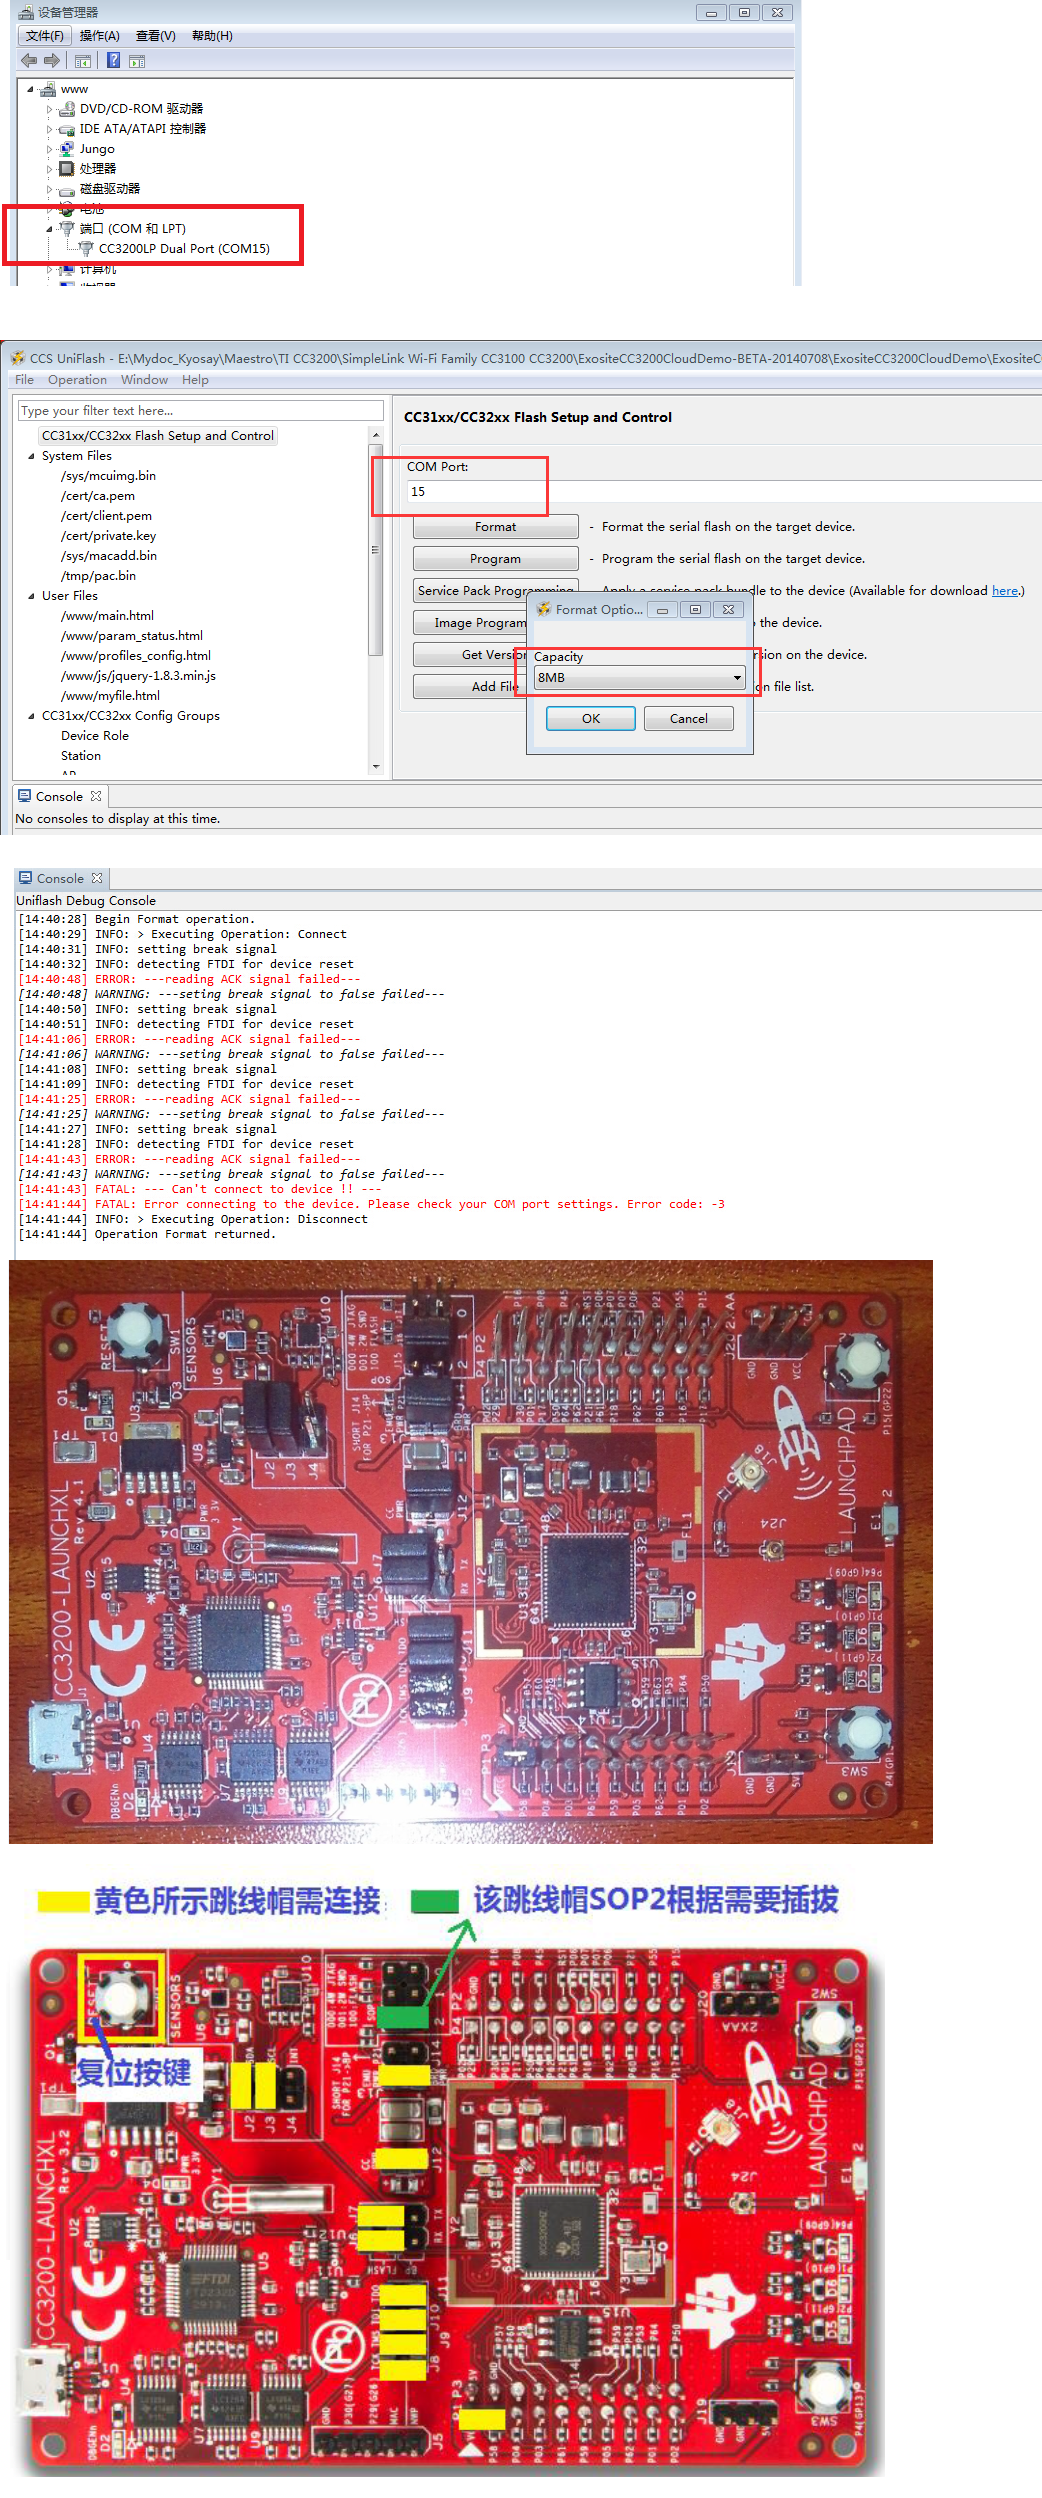Viewport: 1042px width, 2498px height.
Task: Click the Format button
Action: tap(495, 527)
